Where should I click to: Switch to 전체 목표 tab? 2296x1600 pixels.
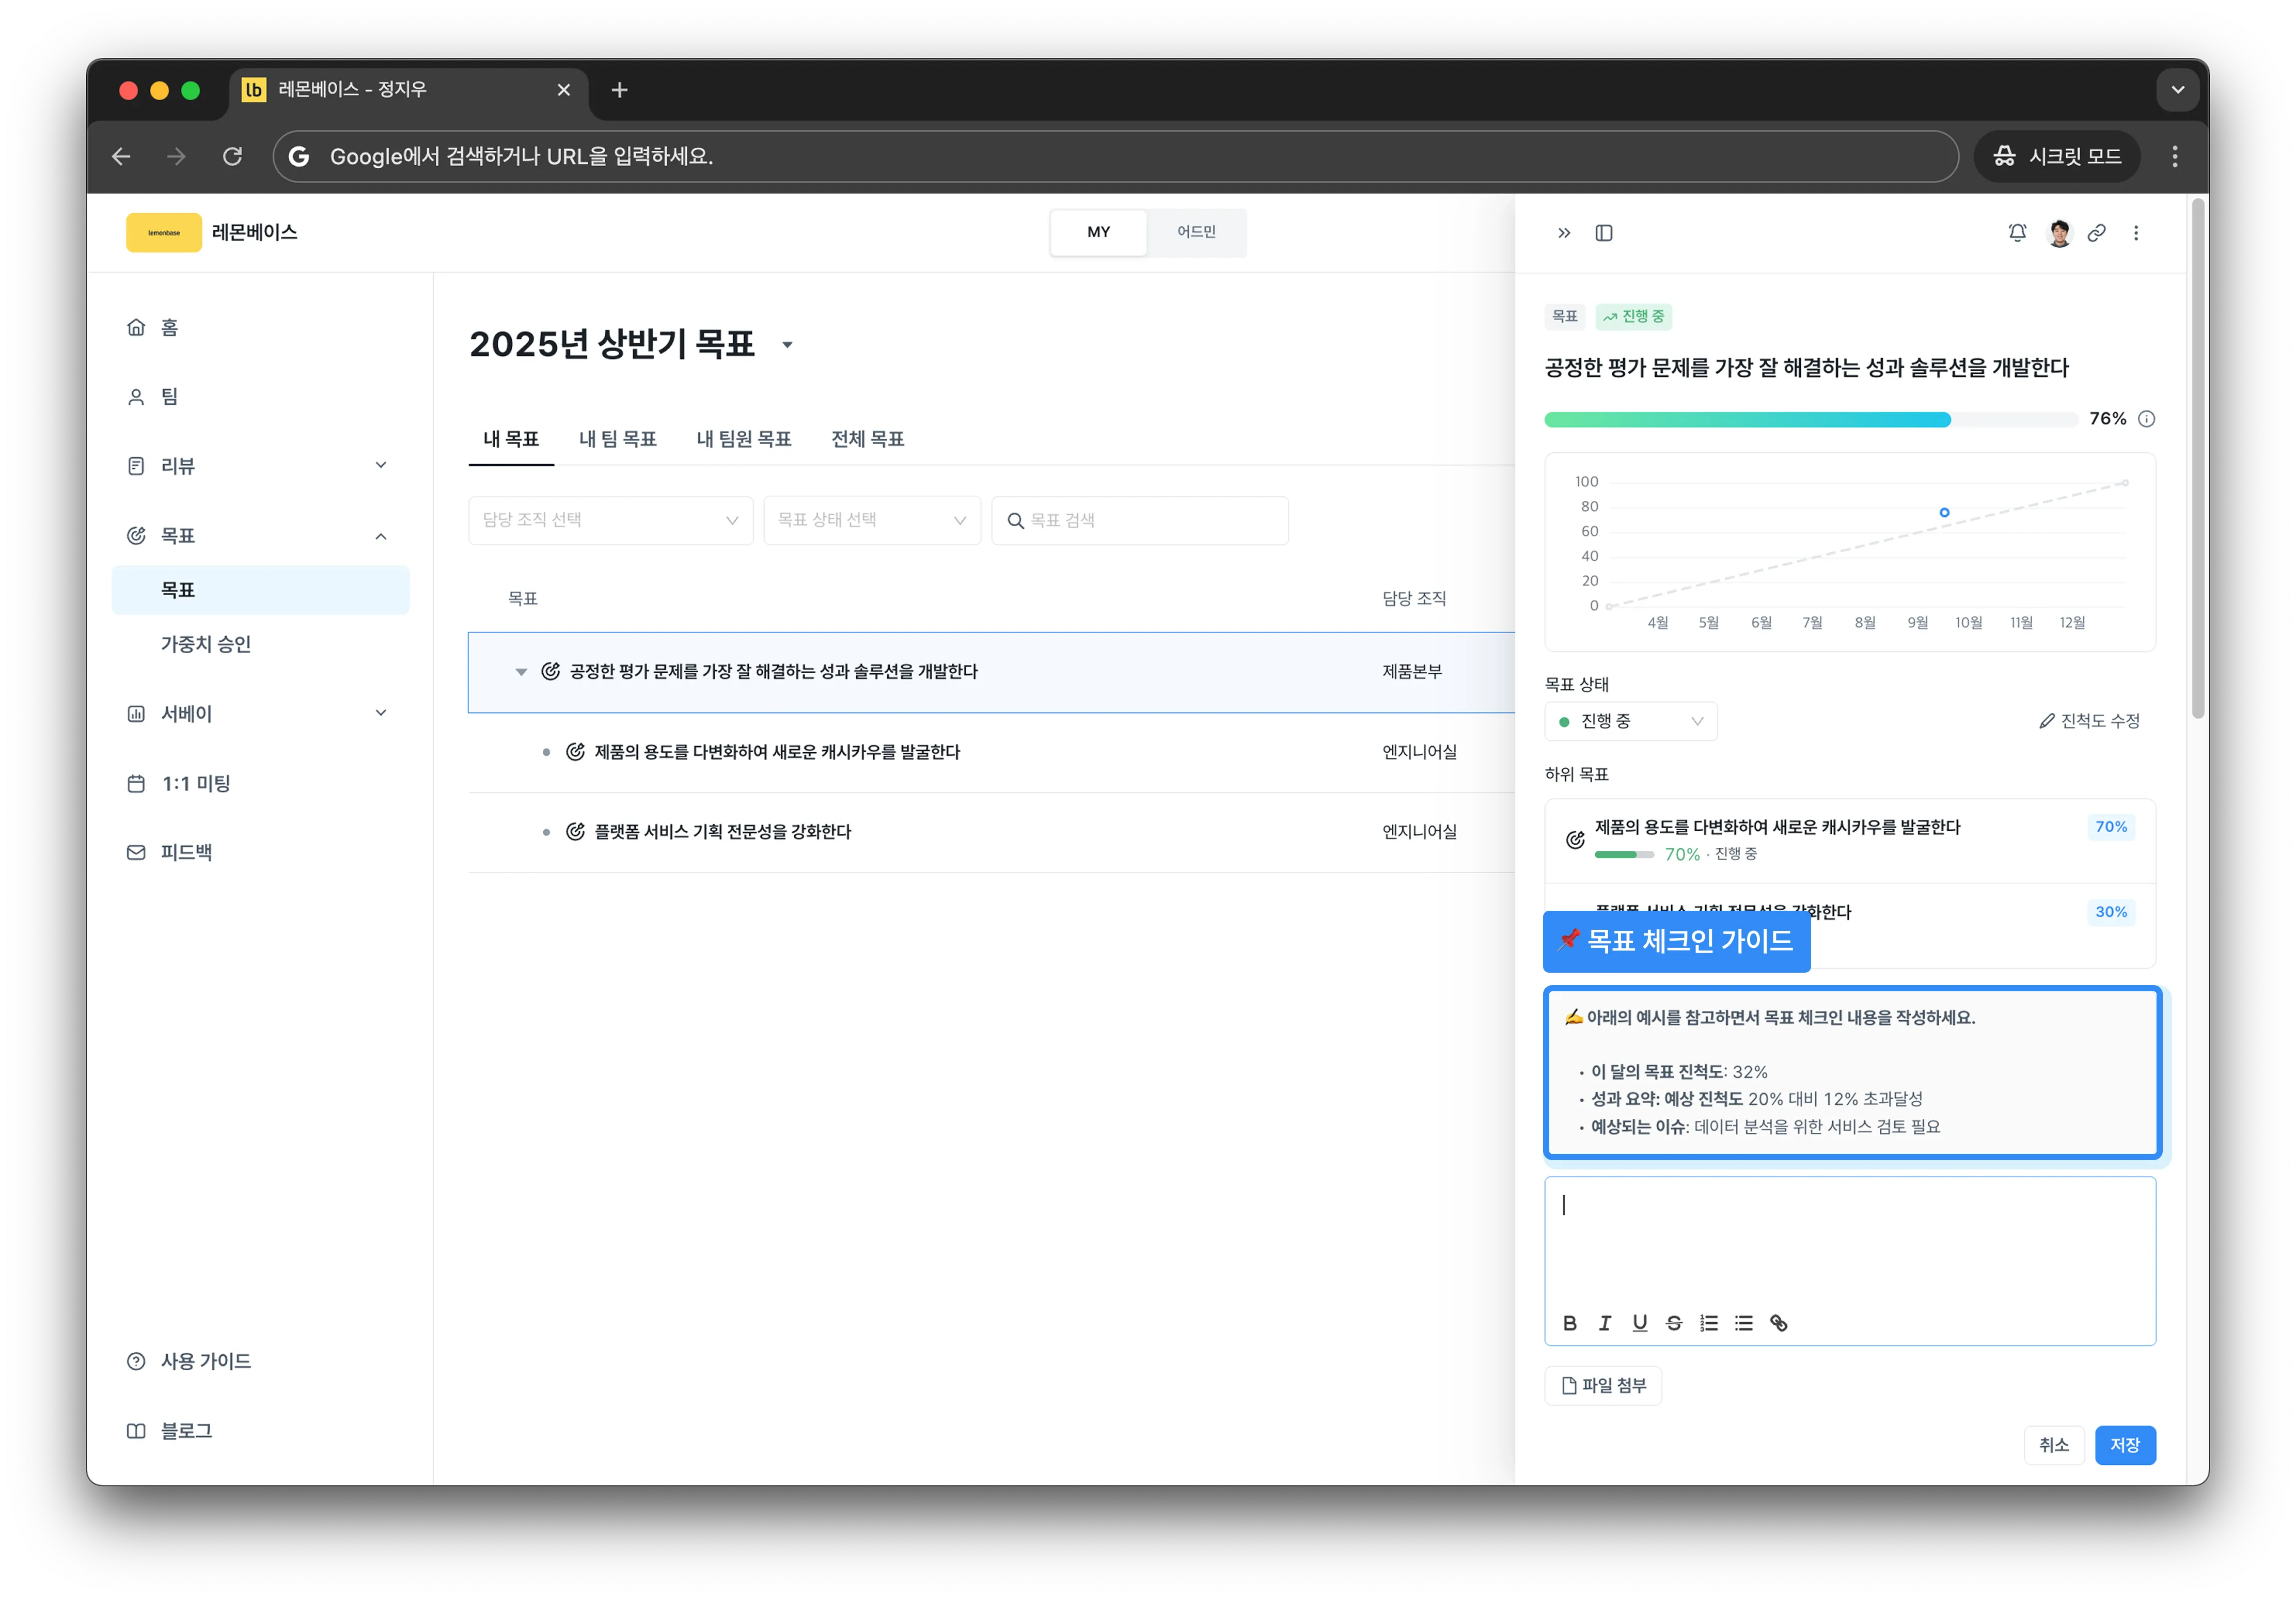click(x=868, y=439)
